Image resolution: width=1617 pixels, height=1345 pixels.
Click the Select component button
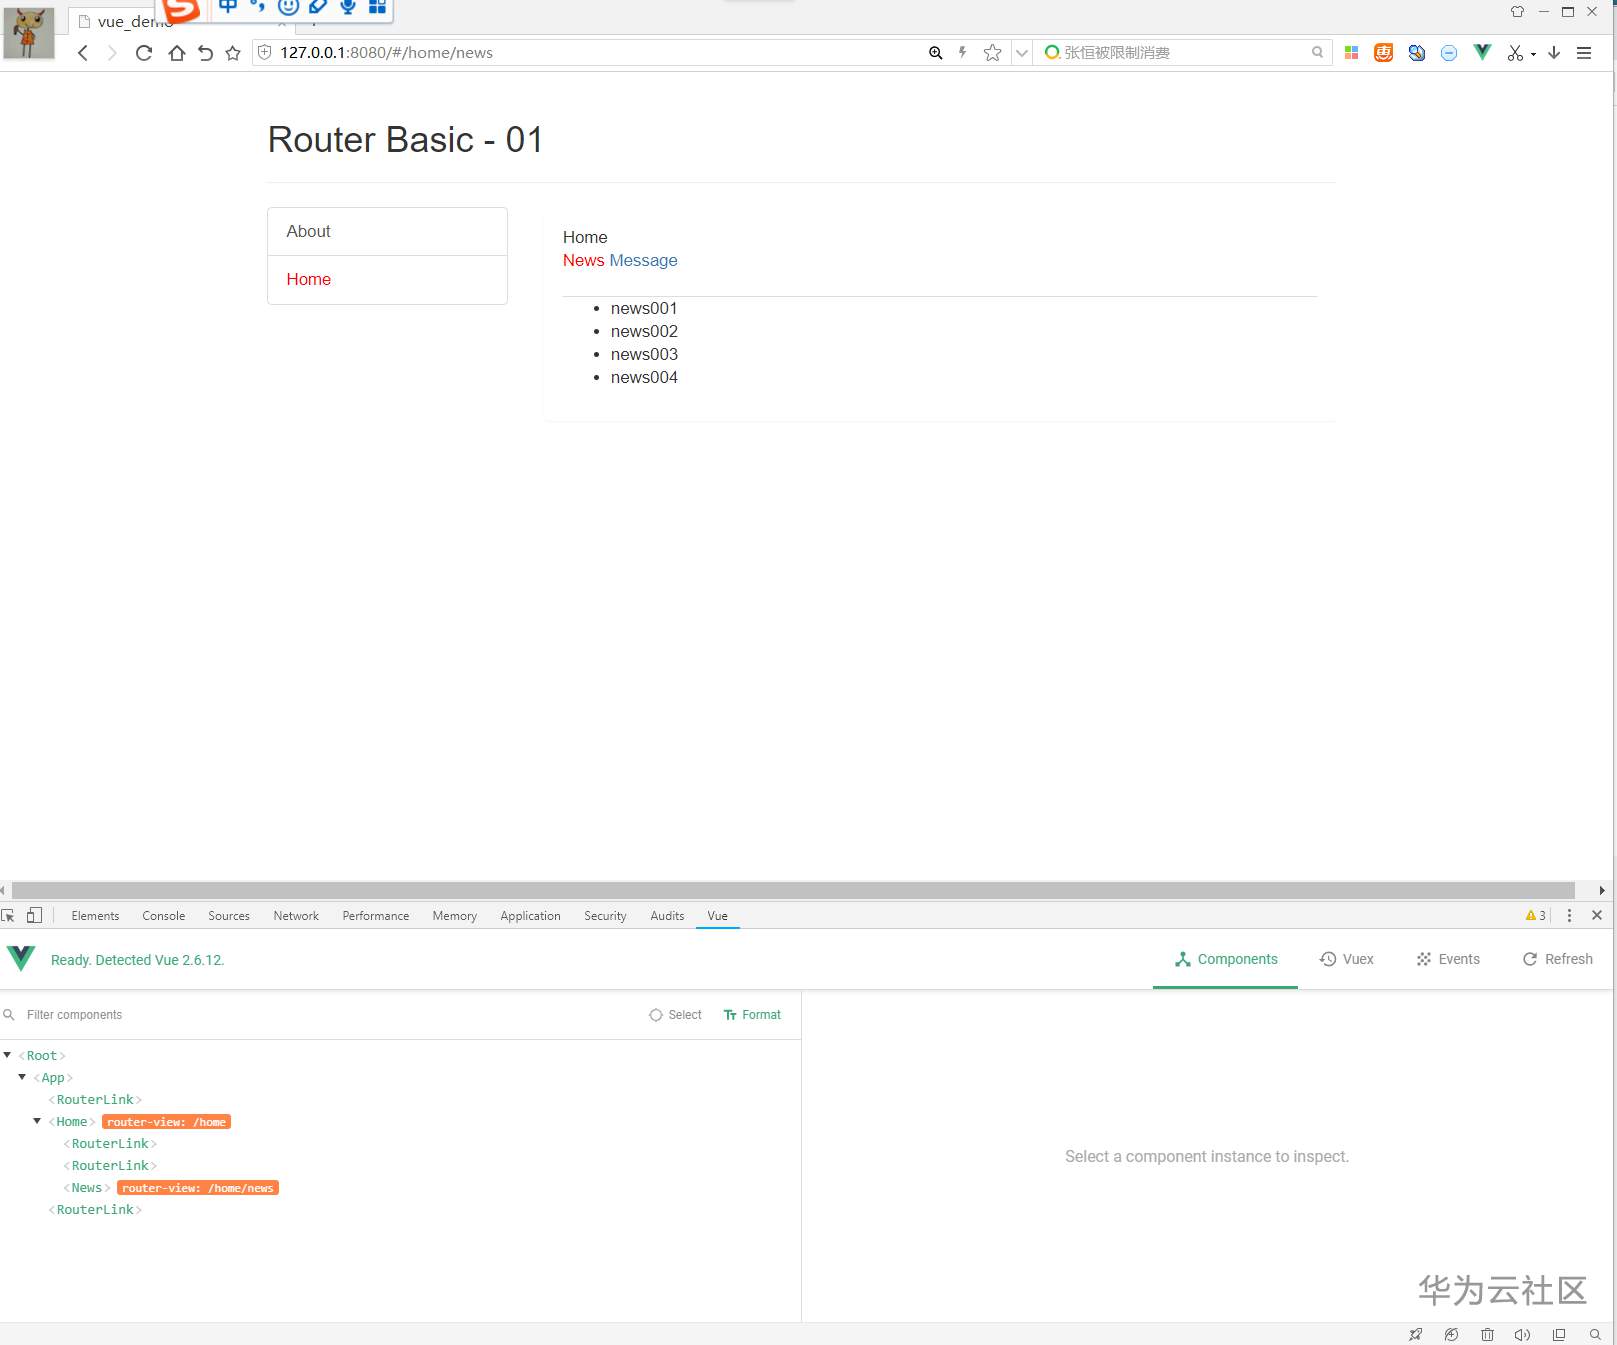[x=676, y=1015]
